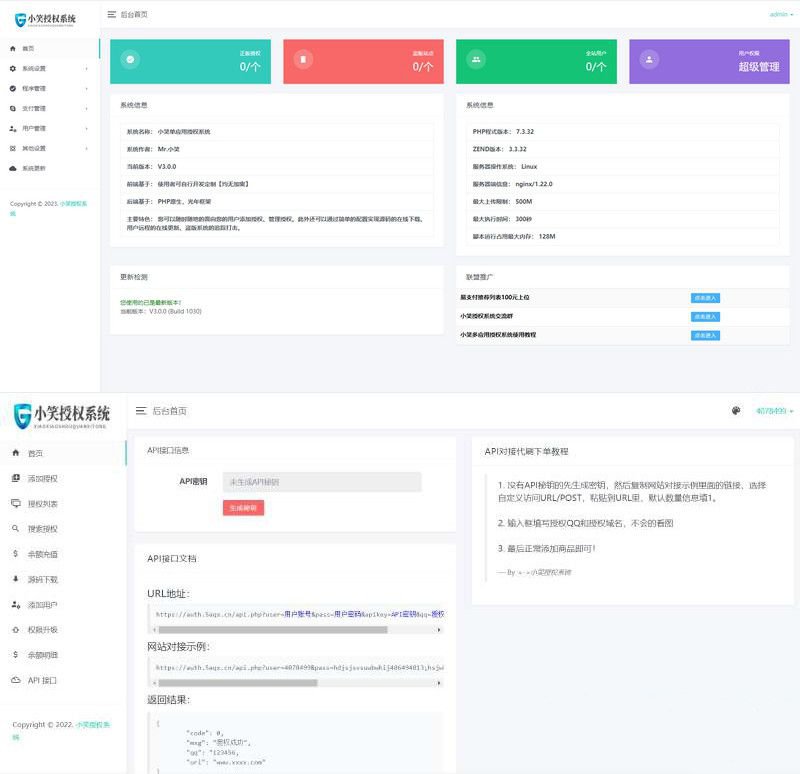Open the admin account dropdown
800x774 pixels.
pyautogui.click(x=779, y=14)
